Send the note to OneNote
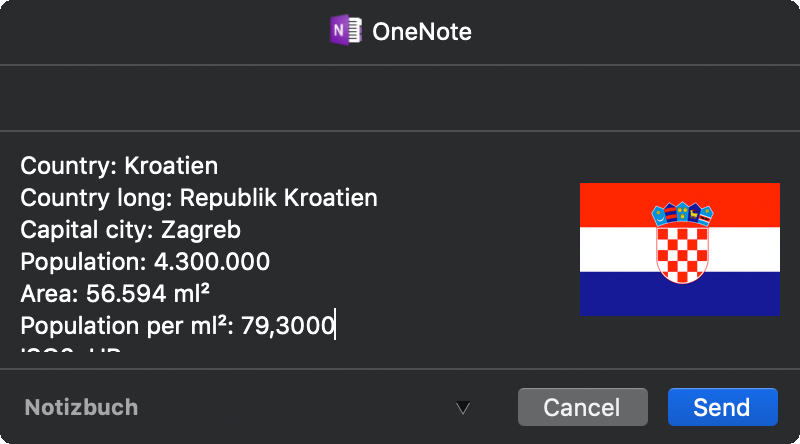The width and height of the screenshot is (800, 444). [x=722, y=407]
